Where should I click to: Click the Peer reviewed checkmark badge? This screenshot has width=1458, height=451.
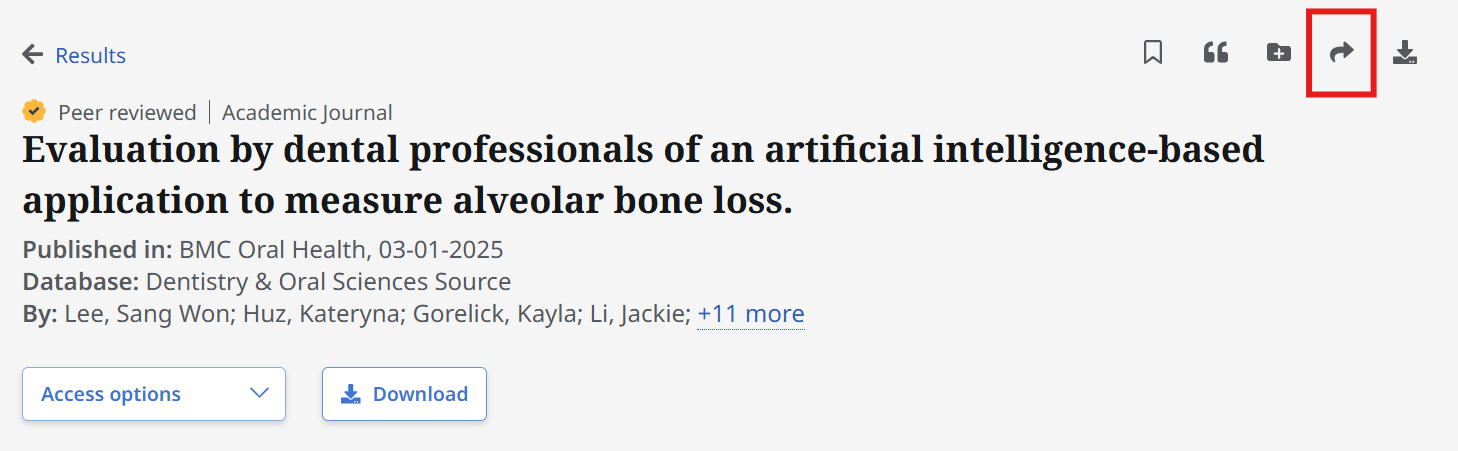point(35,111)
